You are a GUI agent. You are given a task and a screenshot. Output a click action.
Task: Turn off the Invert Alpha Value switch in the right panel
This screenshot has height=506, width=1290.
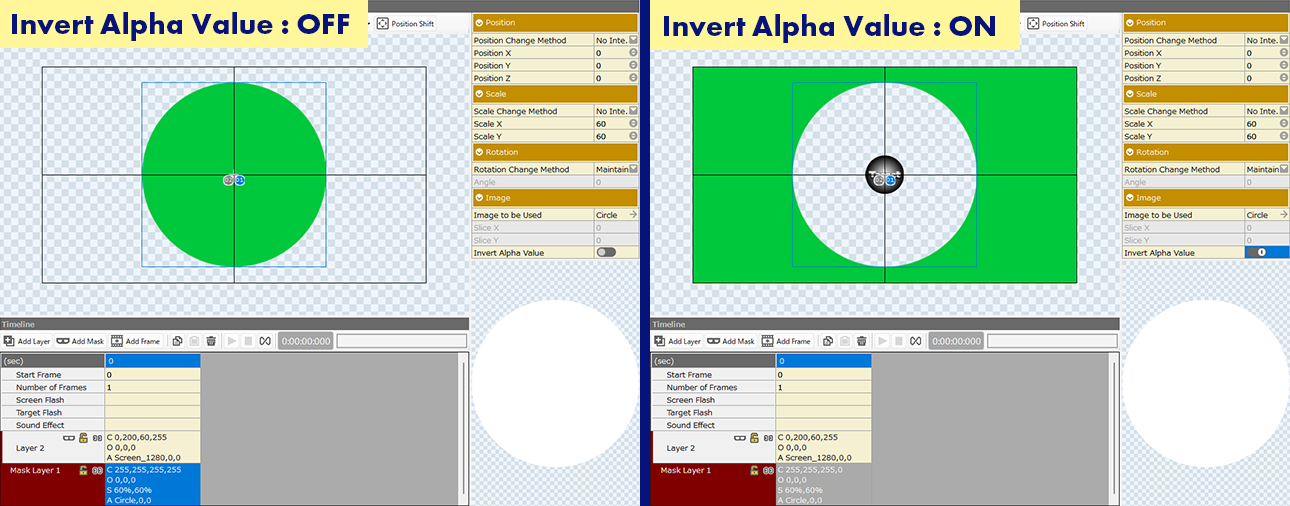point(1259,253)
